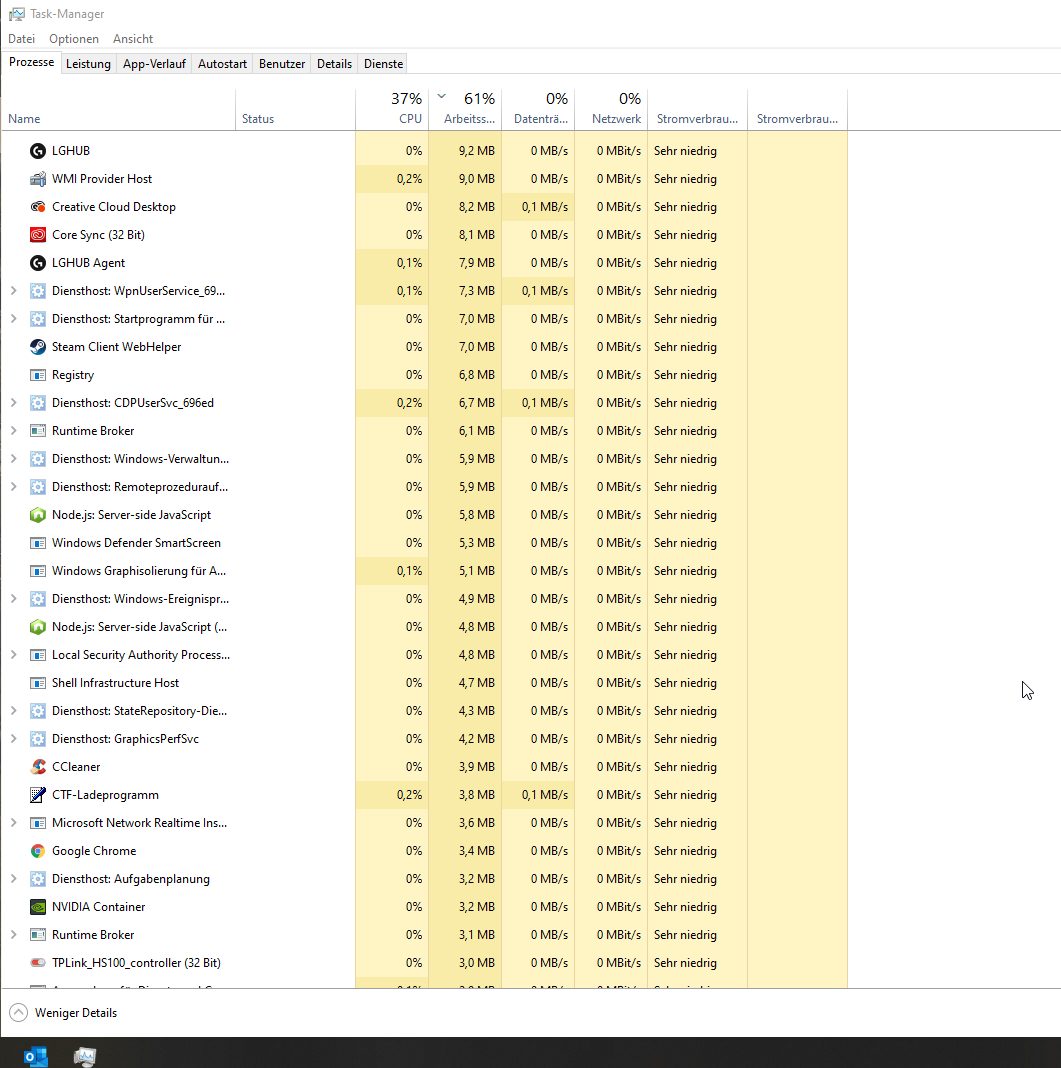Open the Ansicht menu
The width and height of the screenshot is (1061, 1068).
(133, 39)
